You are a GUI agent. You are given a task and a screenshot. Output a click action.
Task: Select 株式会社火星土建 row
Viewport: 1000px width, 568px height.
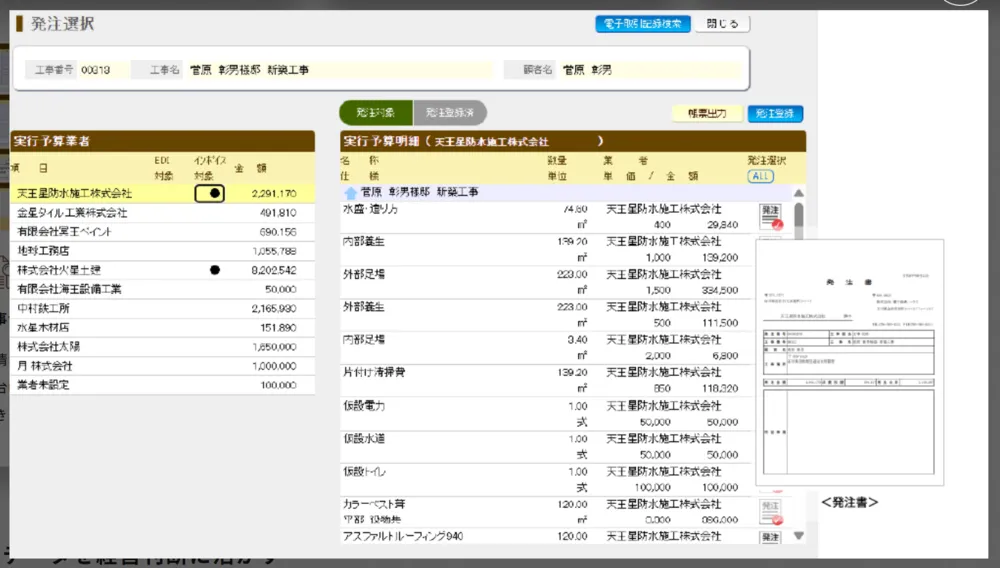click(x=163, y=270)
